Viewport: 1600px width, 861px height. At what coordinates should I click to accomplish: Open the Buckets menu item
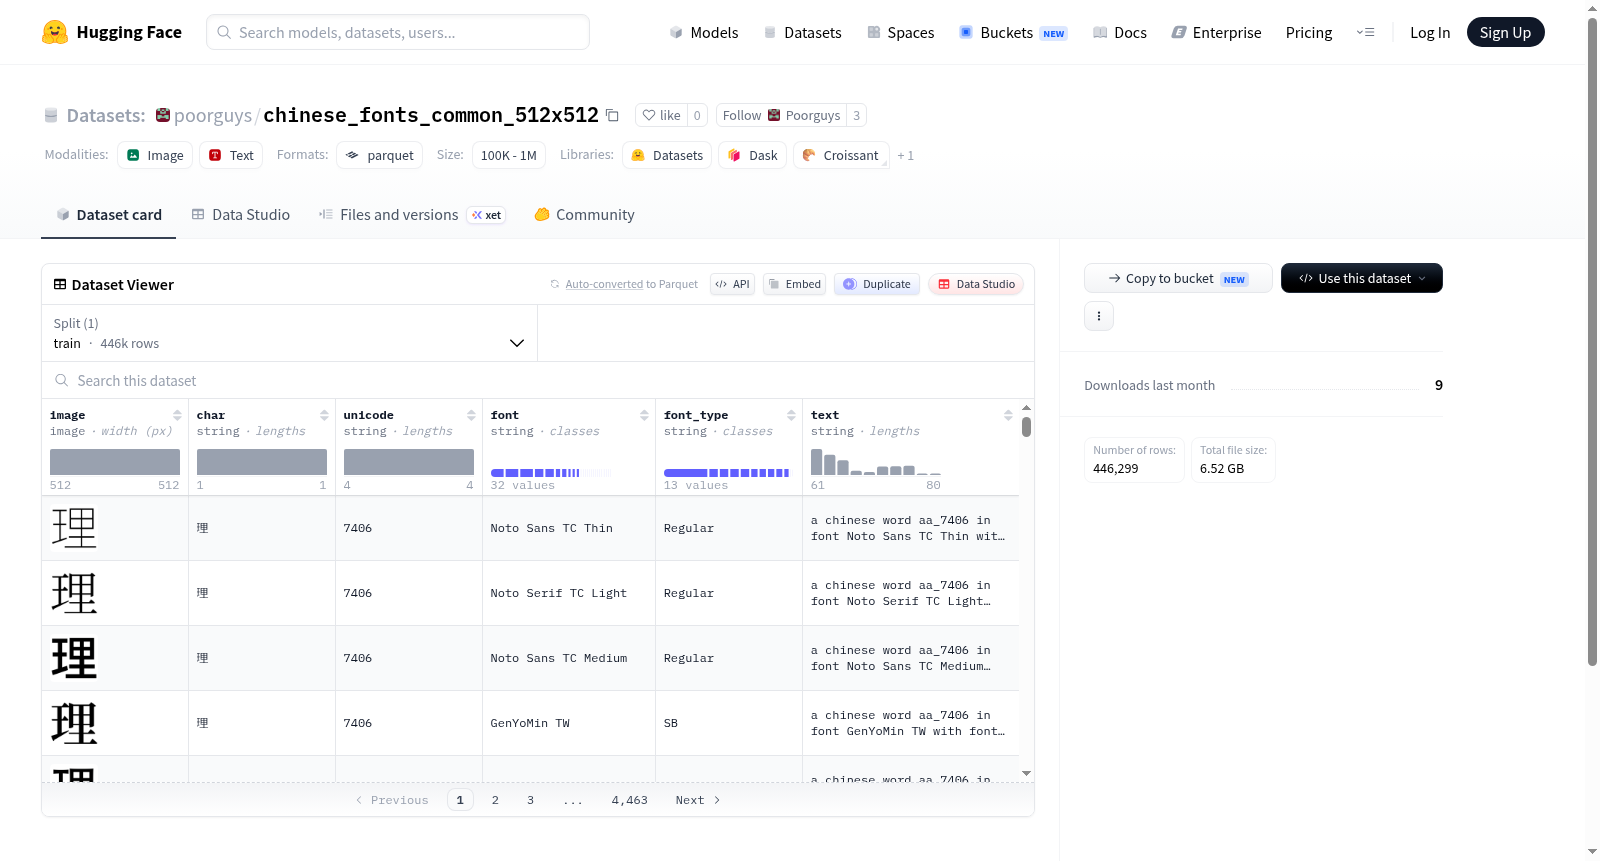pyautogui.click(x=1013, y=33)
